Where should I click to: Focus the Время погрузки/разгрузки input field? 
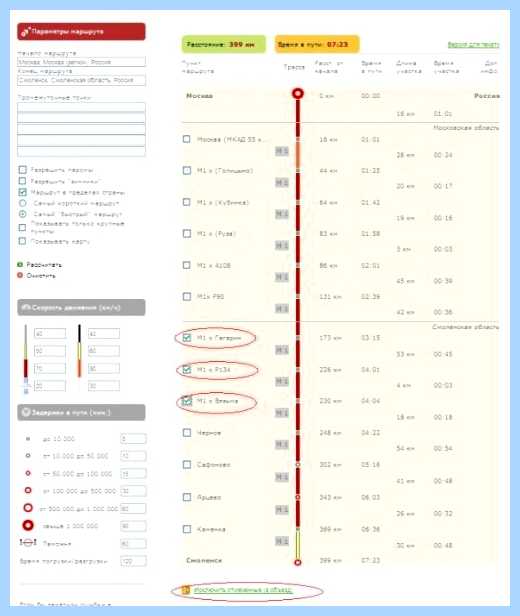tap(133, 561)
